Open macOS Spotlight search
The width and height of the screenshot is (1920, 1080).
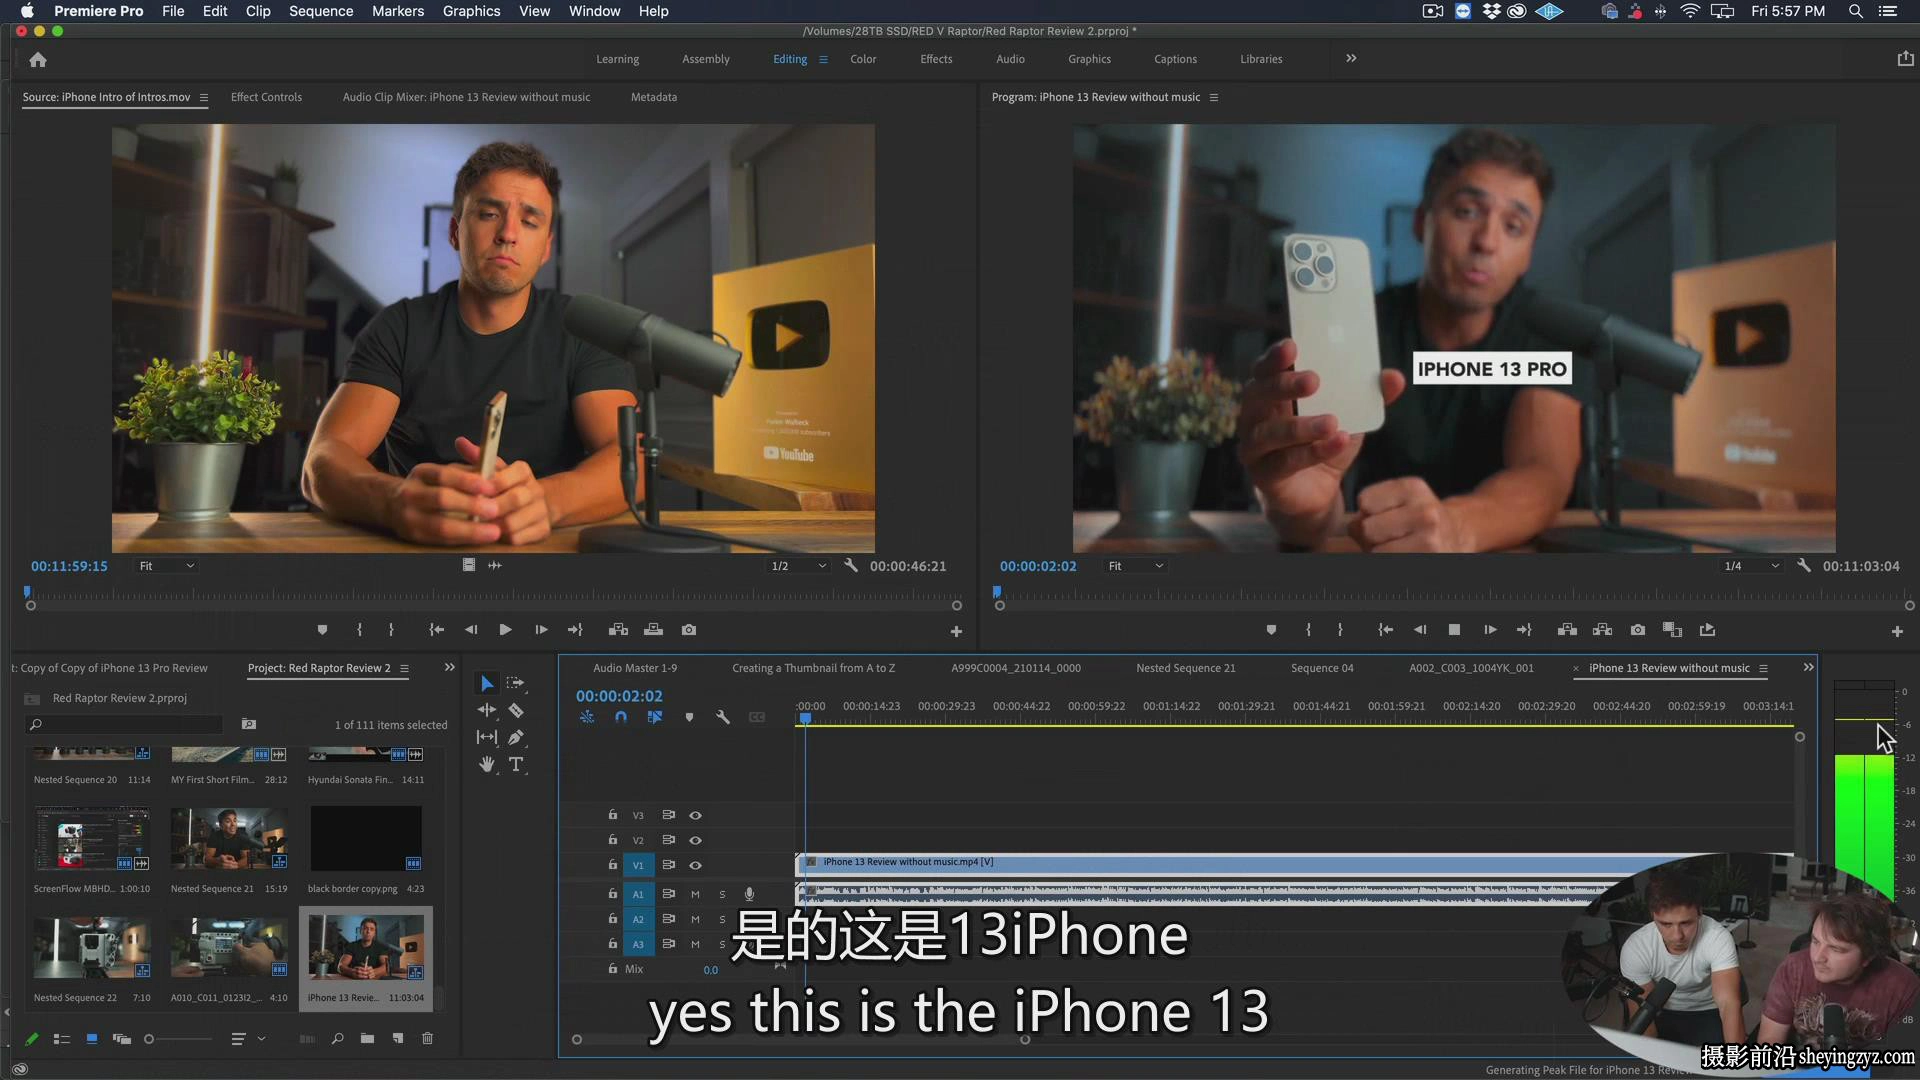[x=1856, y=11]
